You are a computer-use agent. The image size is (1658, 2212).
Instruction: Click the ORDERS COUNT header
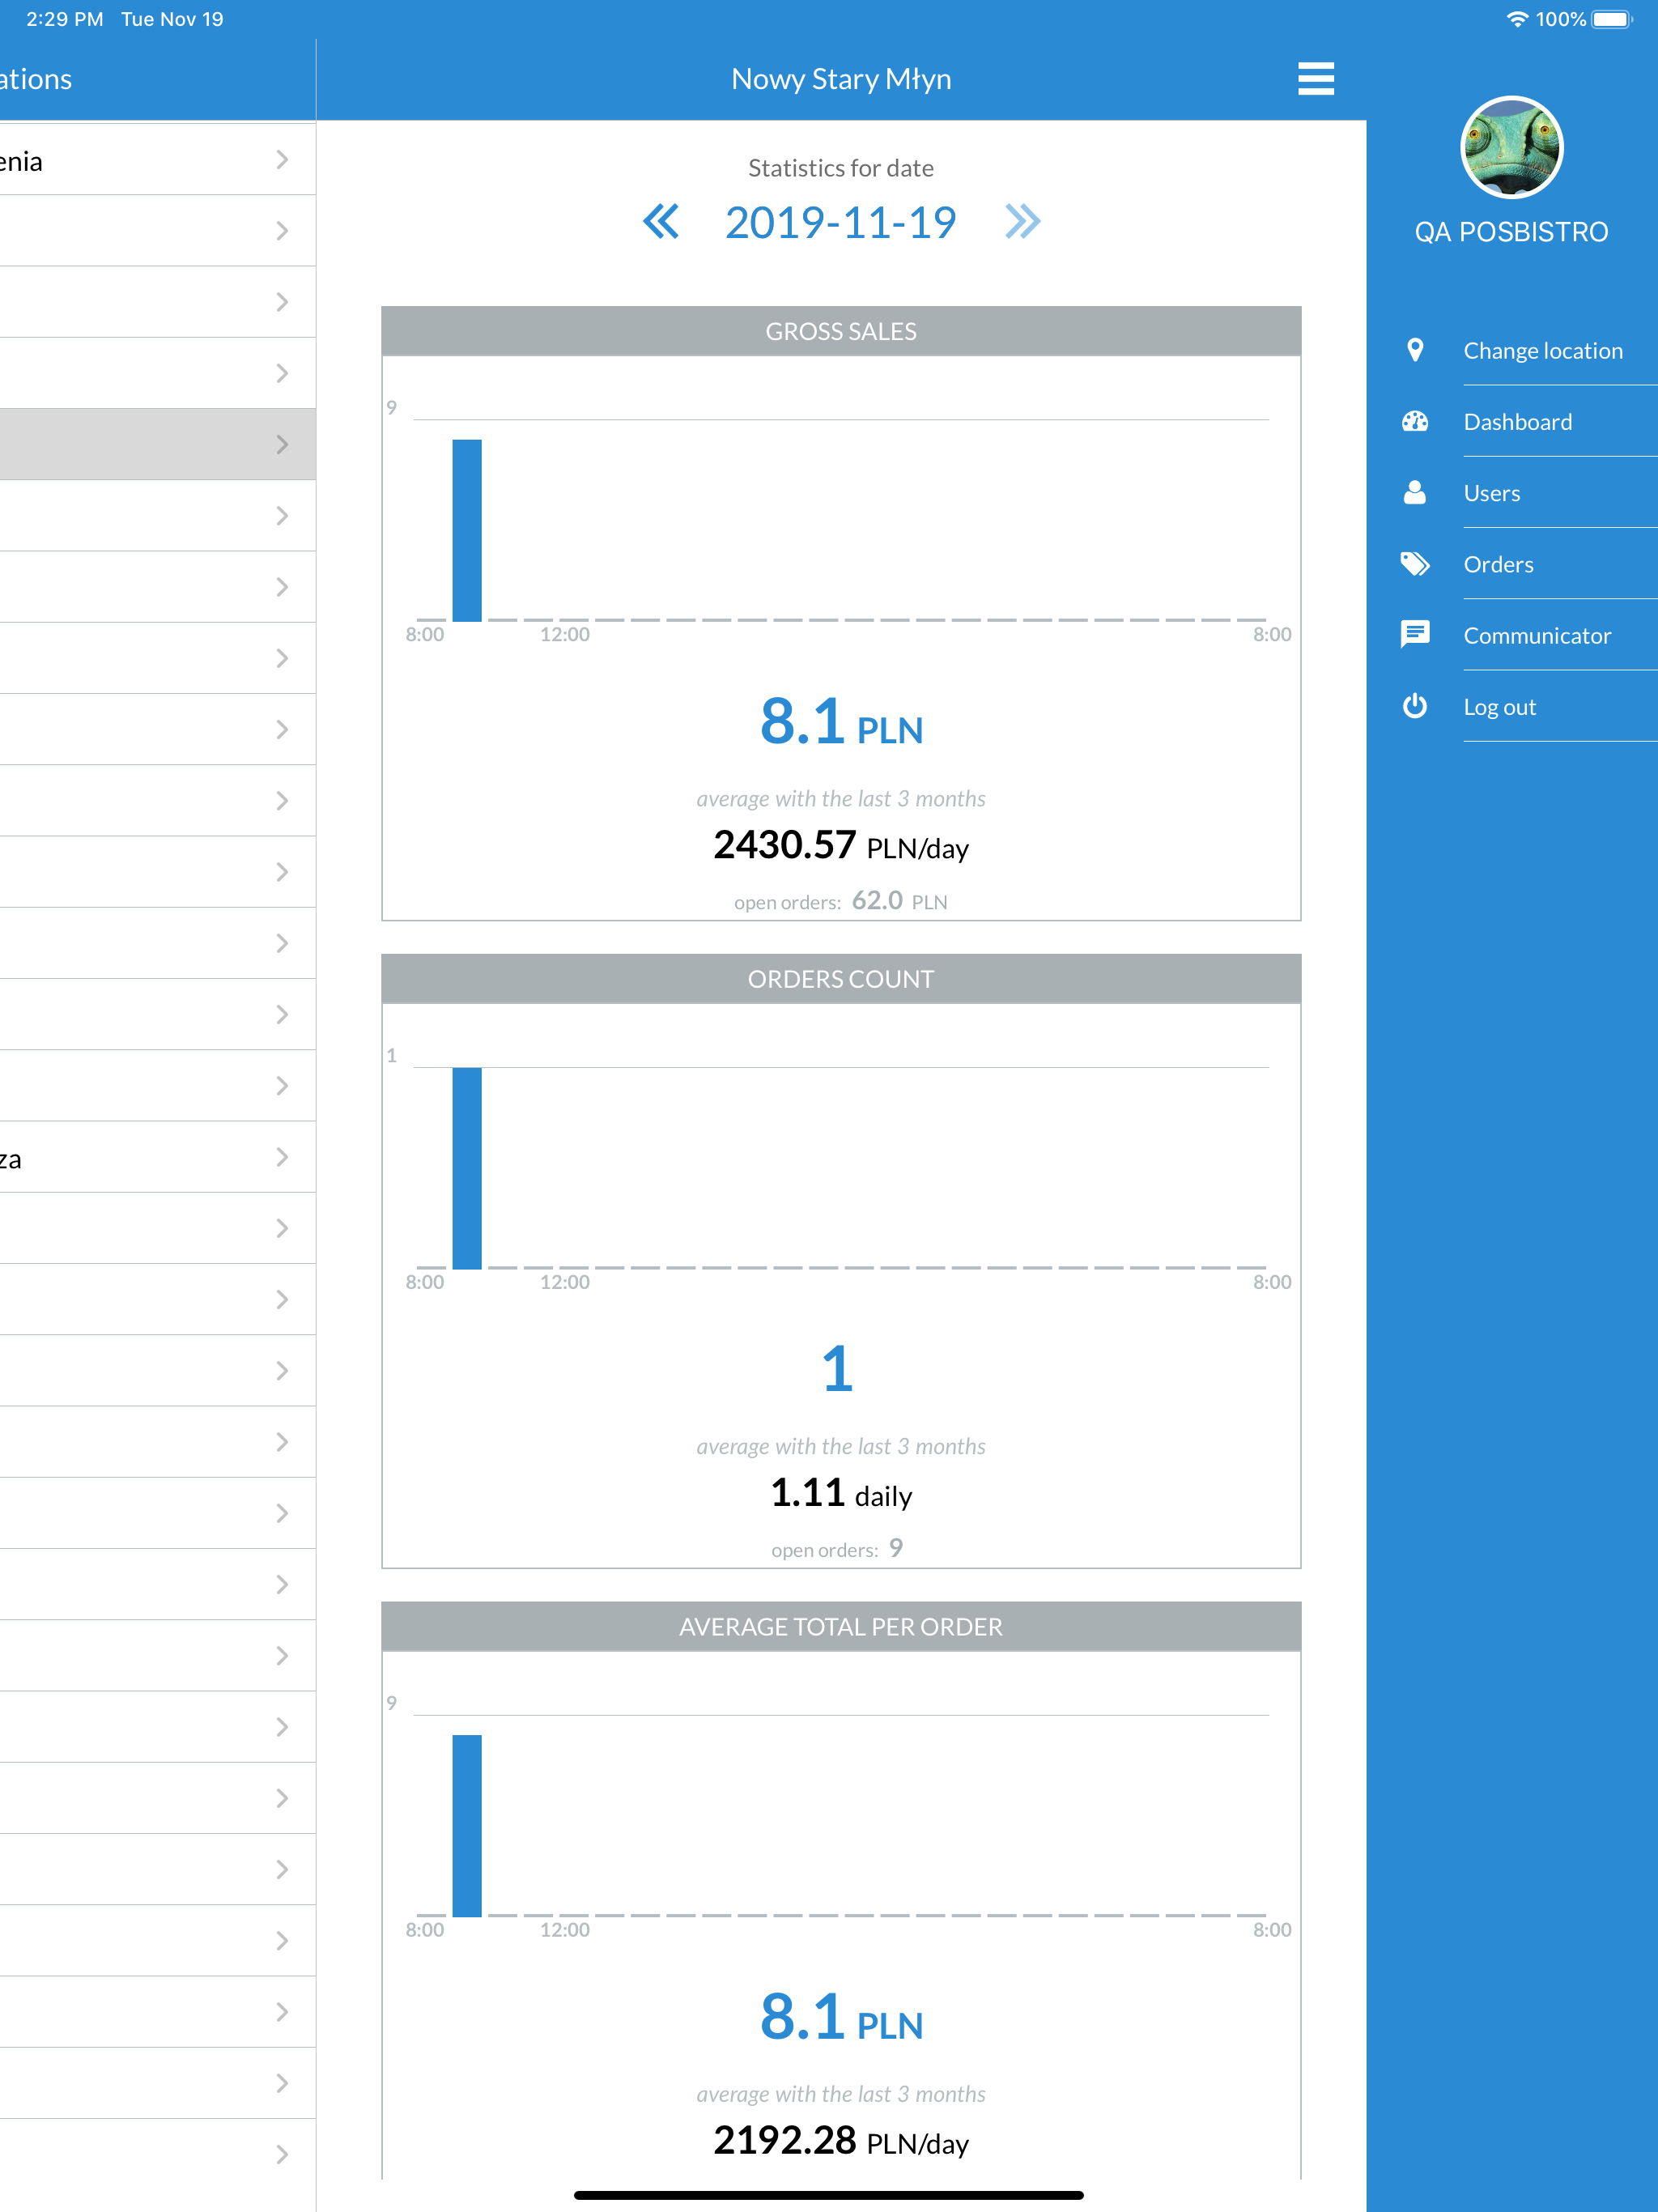point(840,979)
